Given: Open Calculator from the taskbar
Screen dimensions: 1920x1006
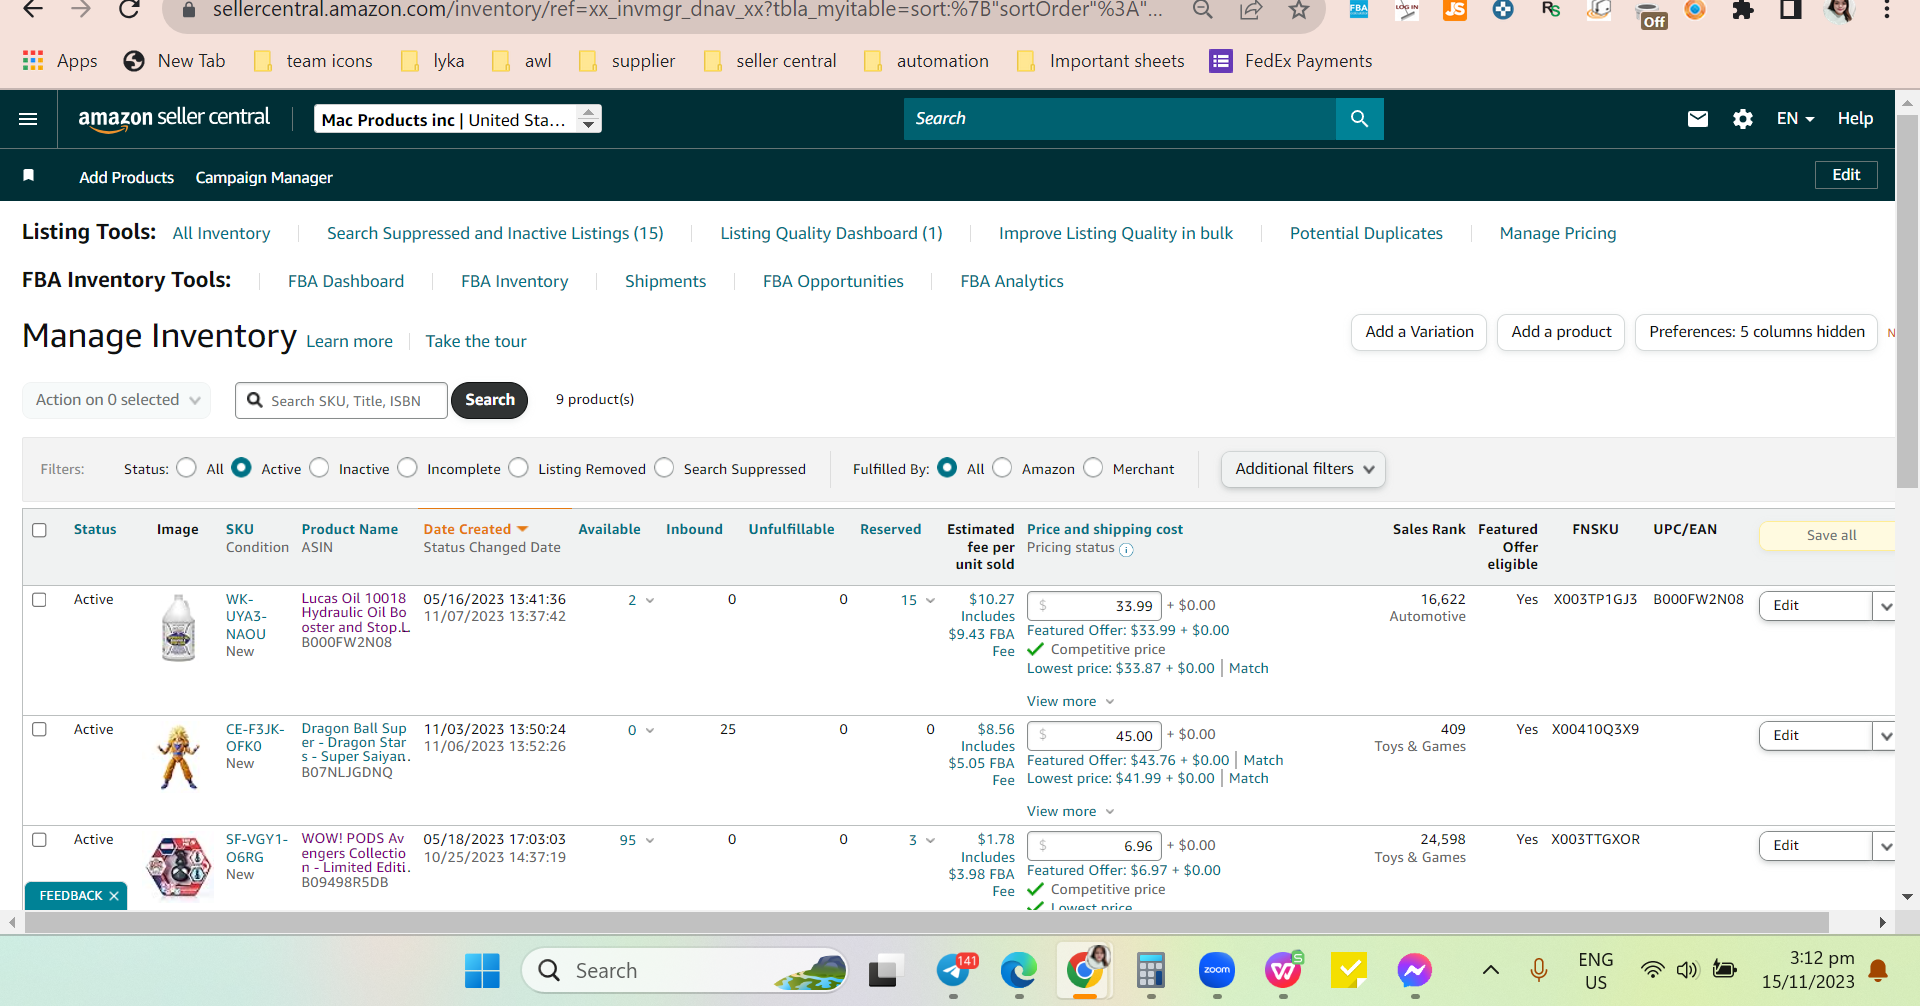Looking at the screenshot, I should point(1151,970).
